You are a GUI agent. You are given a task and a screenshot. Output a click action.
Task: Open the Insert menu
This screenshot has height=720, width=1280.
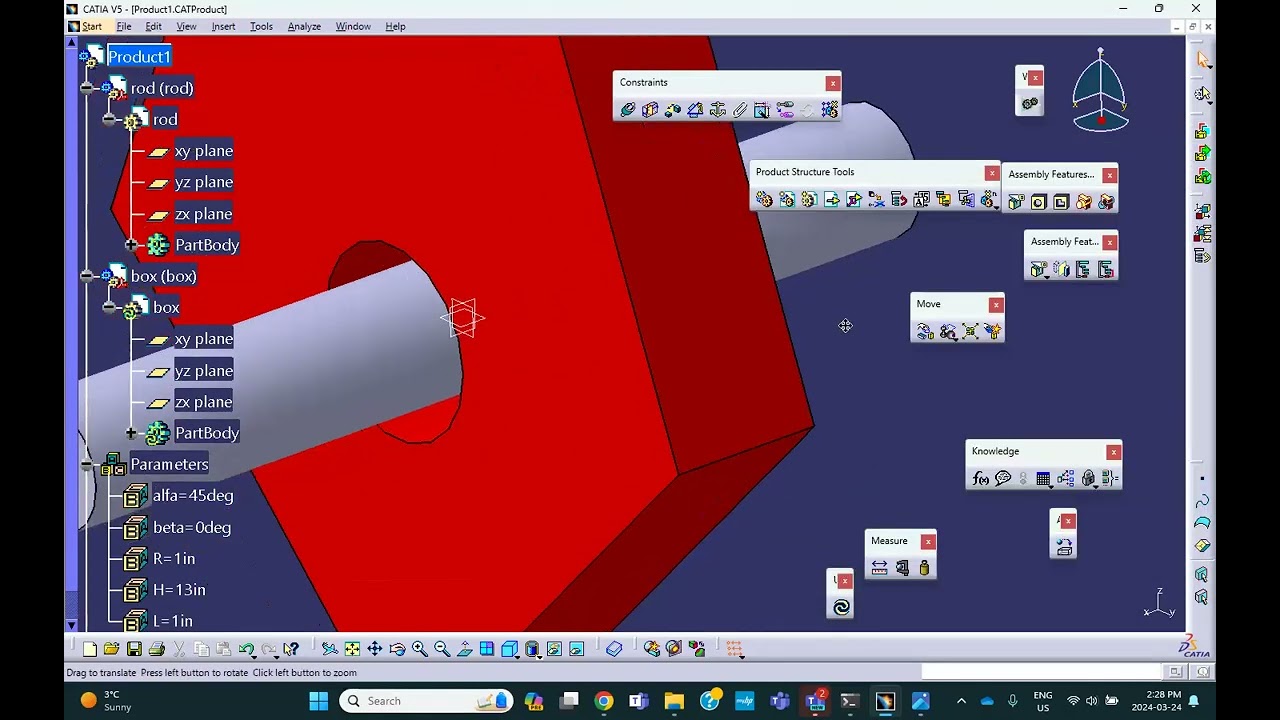(x=223, y=27)
